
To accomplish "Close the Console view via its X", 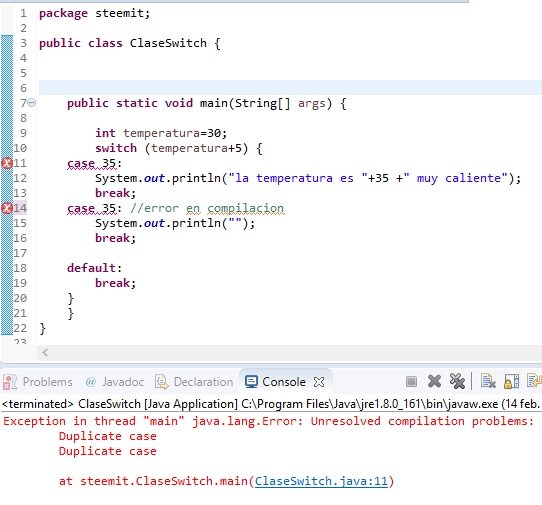I will coord(319,382).
